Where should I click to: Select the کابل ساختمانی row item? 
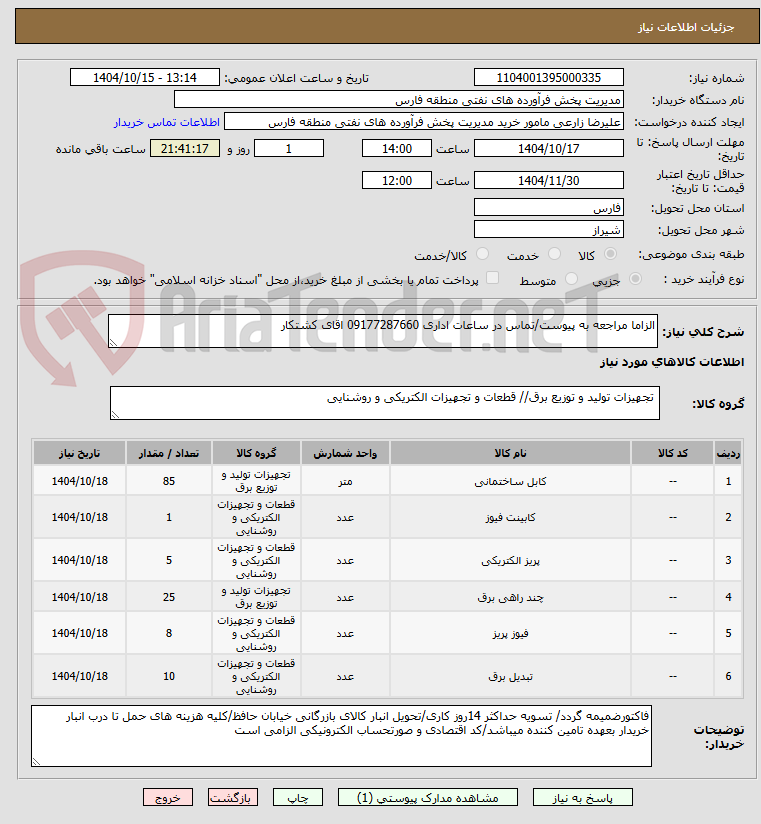tap(388, 481)
